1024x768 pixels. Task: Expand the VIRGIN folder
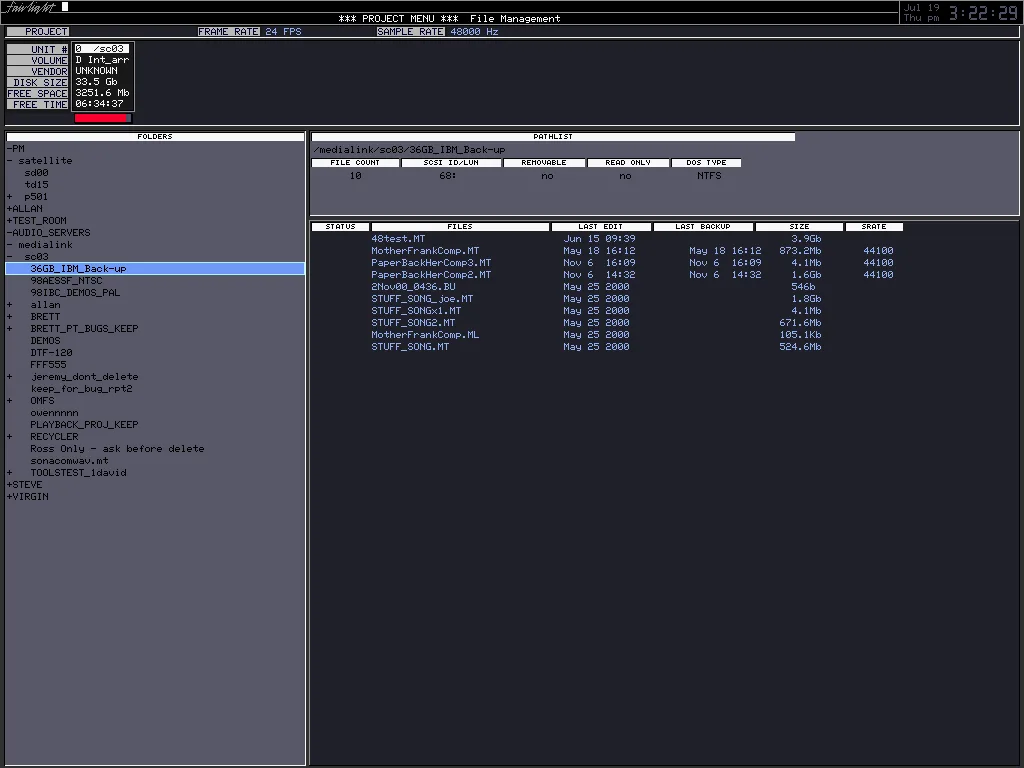click(10, 497)
